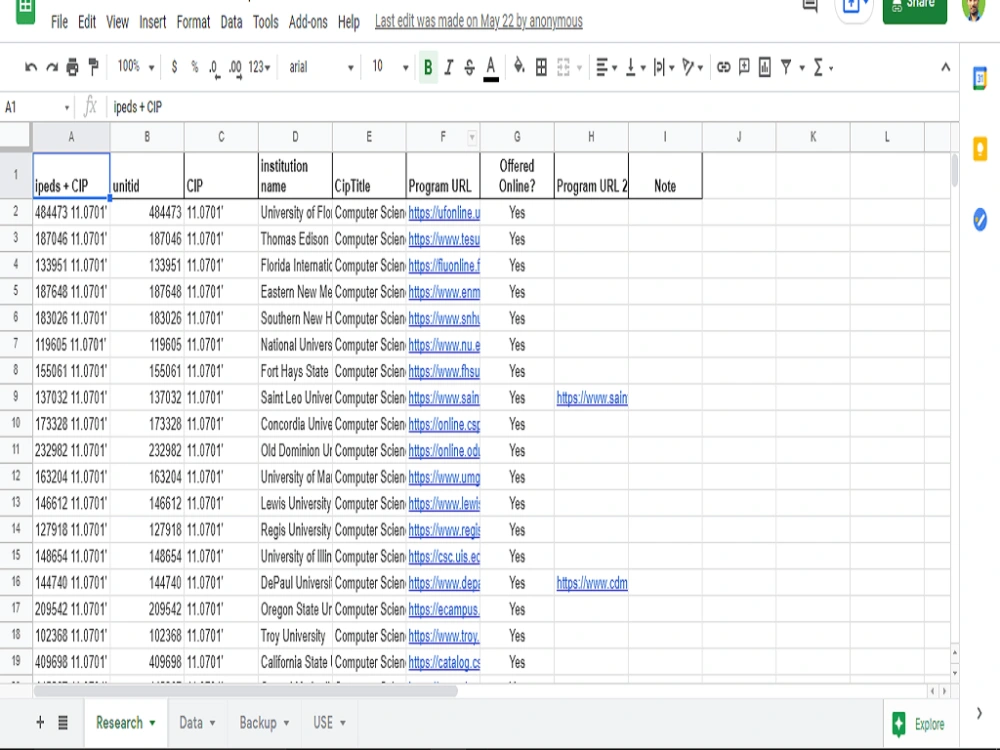Open the Insert menu
Image resolution: width=1000 pixels, height=750 pixels.
[x=152, y=22]
